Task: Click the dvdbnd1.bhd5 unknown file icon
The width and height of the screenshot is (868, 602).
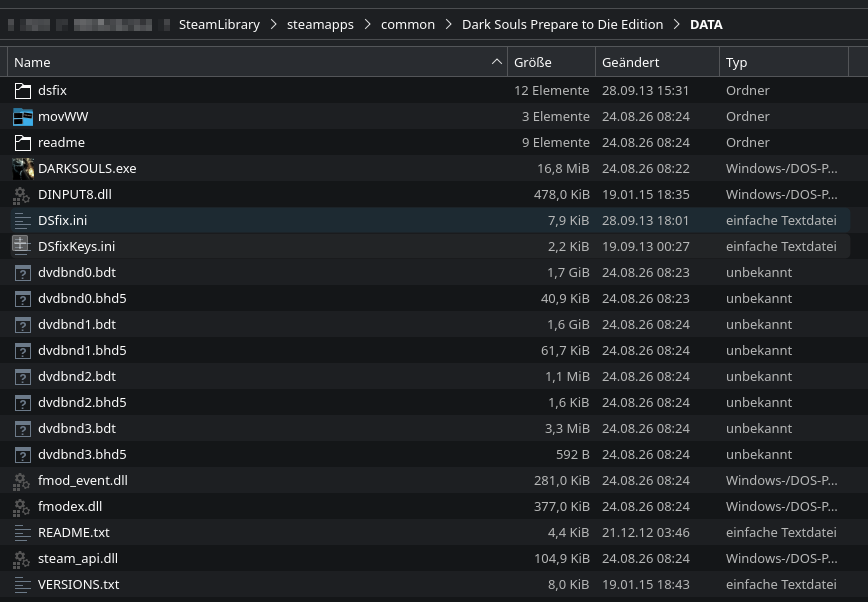Action: click(x=23, y=351)
